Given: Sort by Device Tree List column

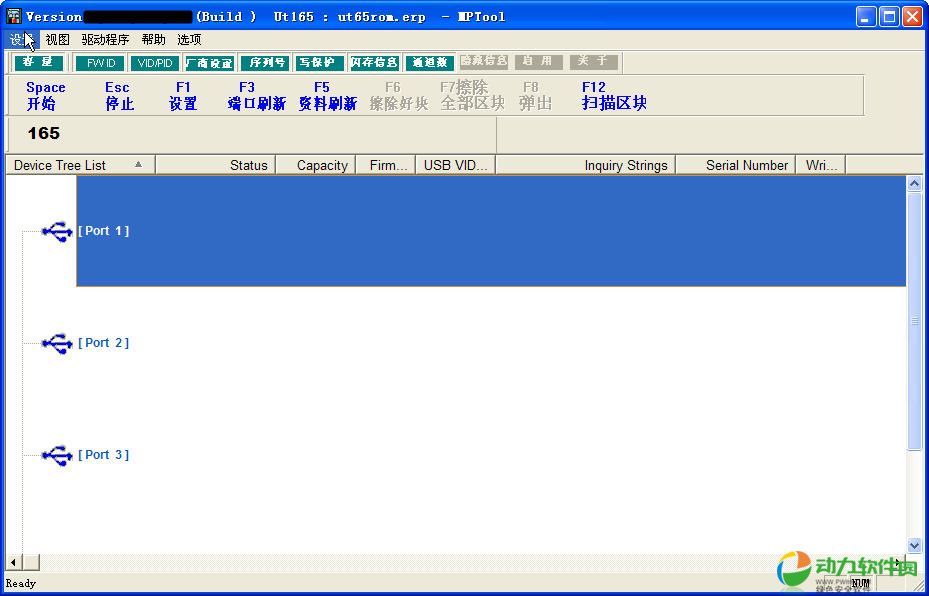Looking at the screenshot, I should coord(81,165).
